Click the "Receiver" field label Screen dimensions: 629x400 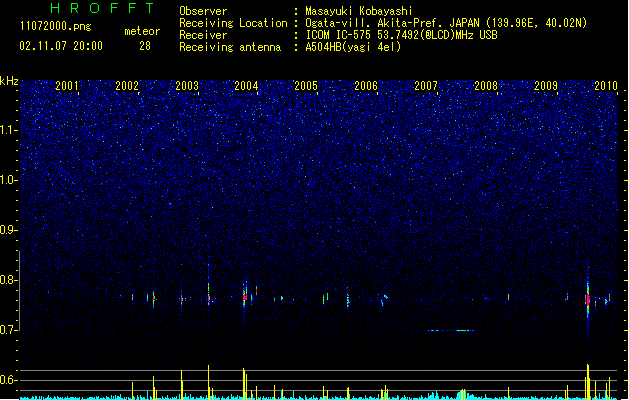point(203,35)
